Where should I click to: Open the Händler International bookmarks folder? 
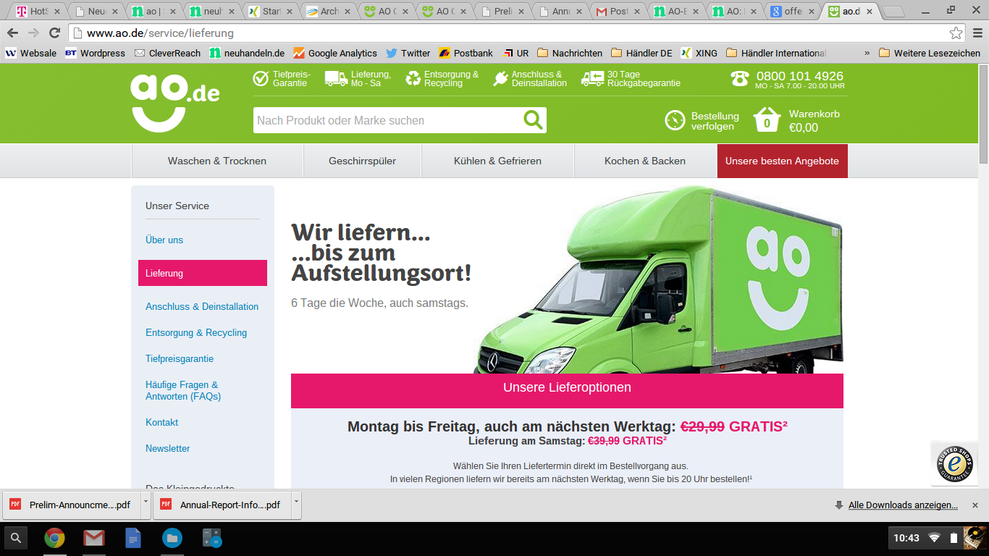click(x=776, y=53)
